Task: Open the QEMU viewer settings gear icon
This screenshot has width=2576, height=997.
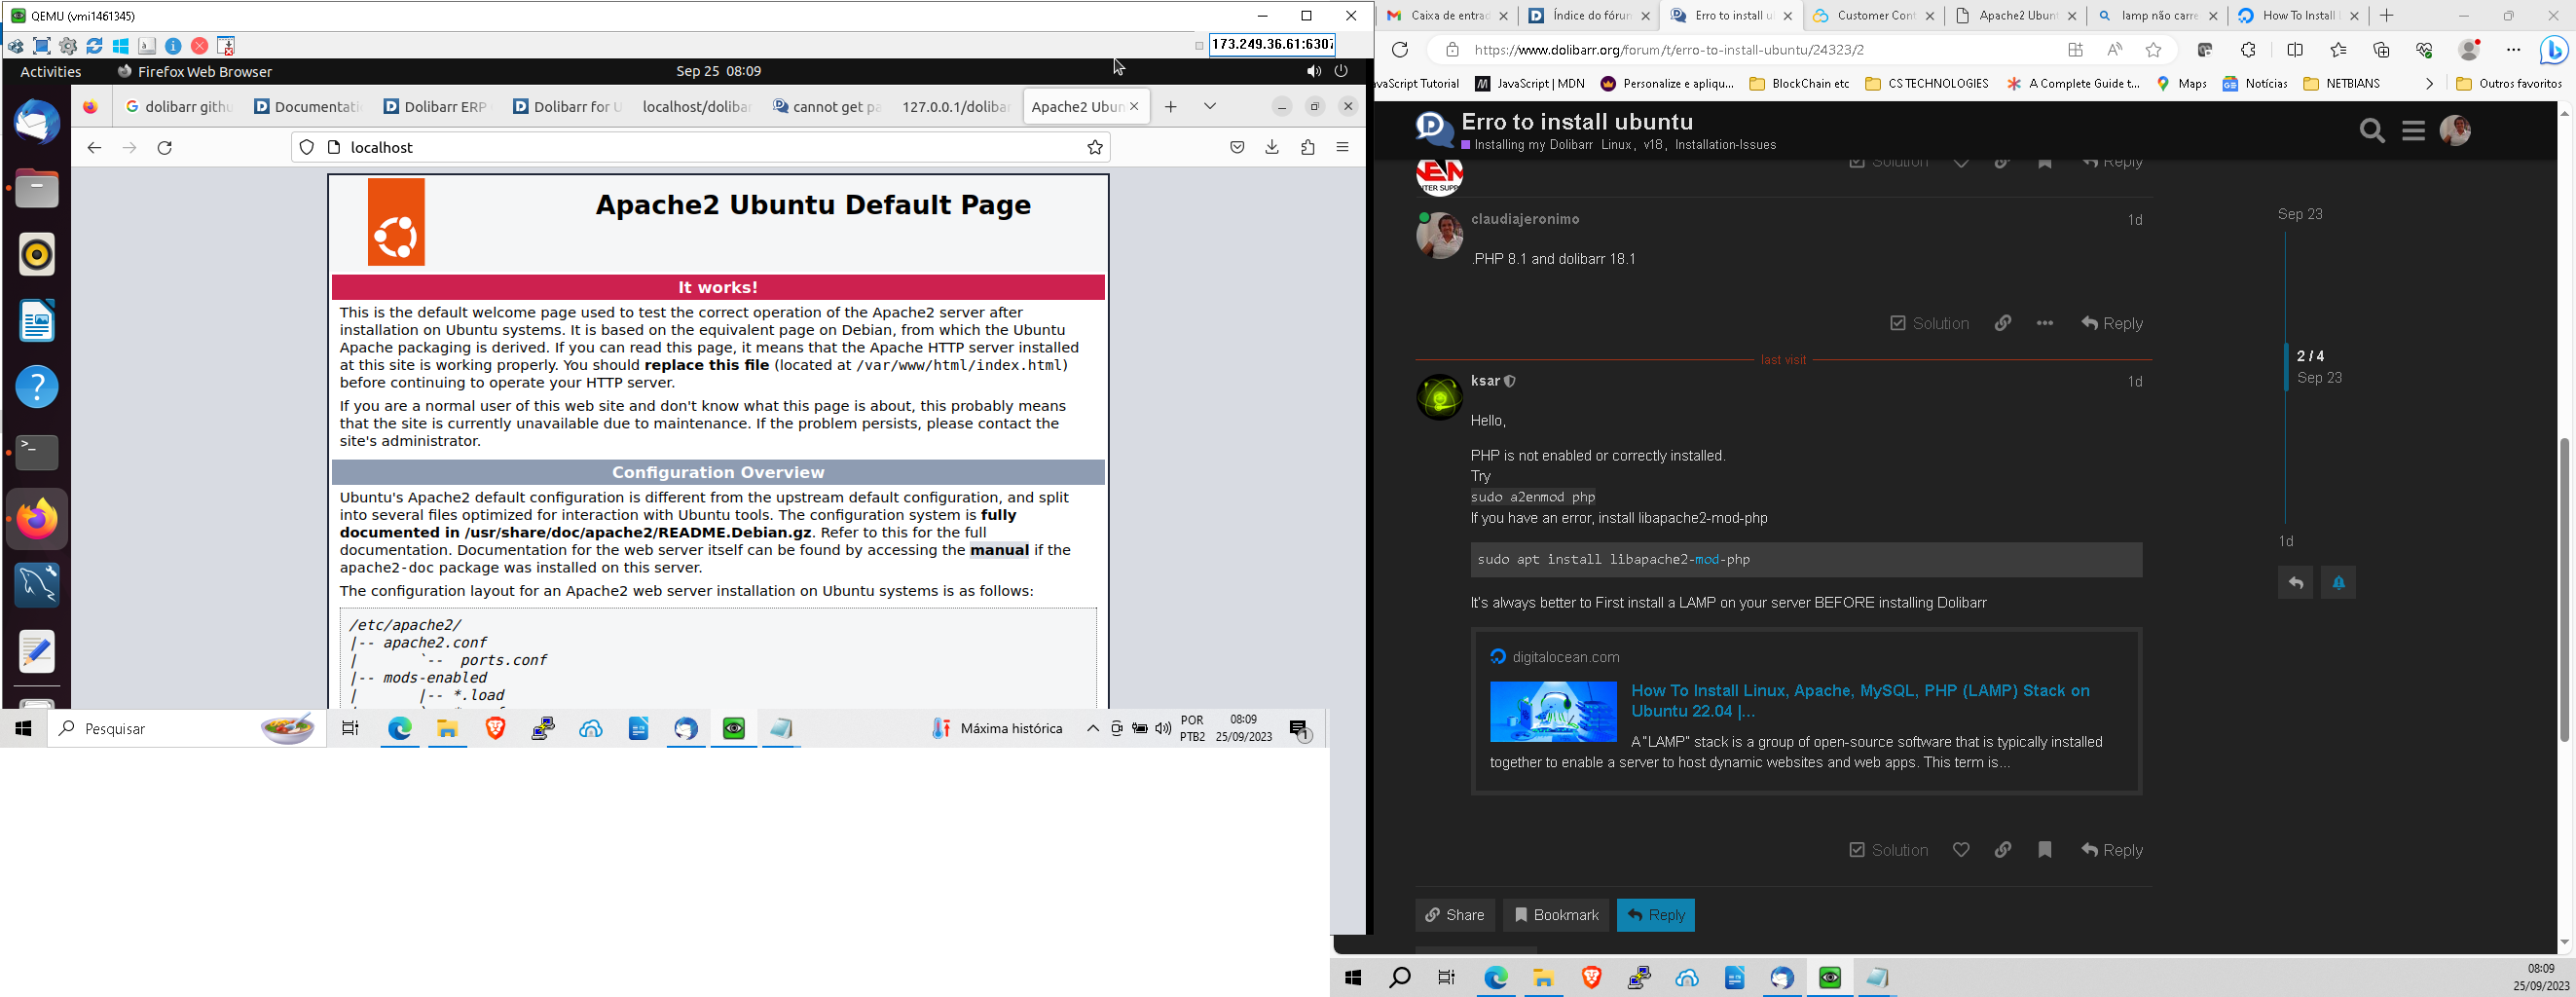Action: 68,46
